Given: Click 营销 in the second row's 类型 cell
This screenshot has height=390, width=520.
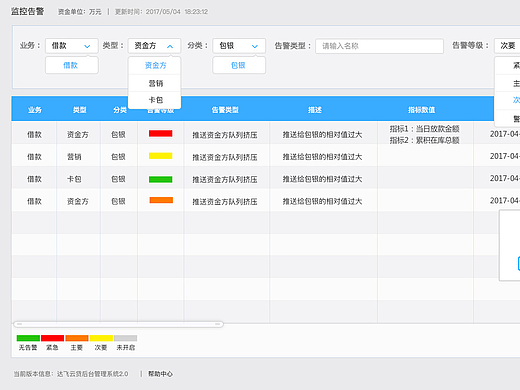Looking at the screenshot, I should (74, 157).
